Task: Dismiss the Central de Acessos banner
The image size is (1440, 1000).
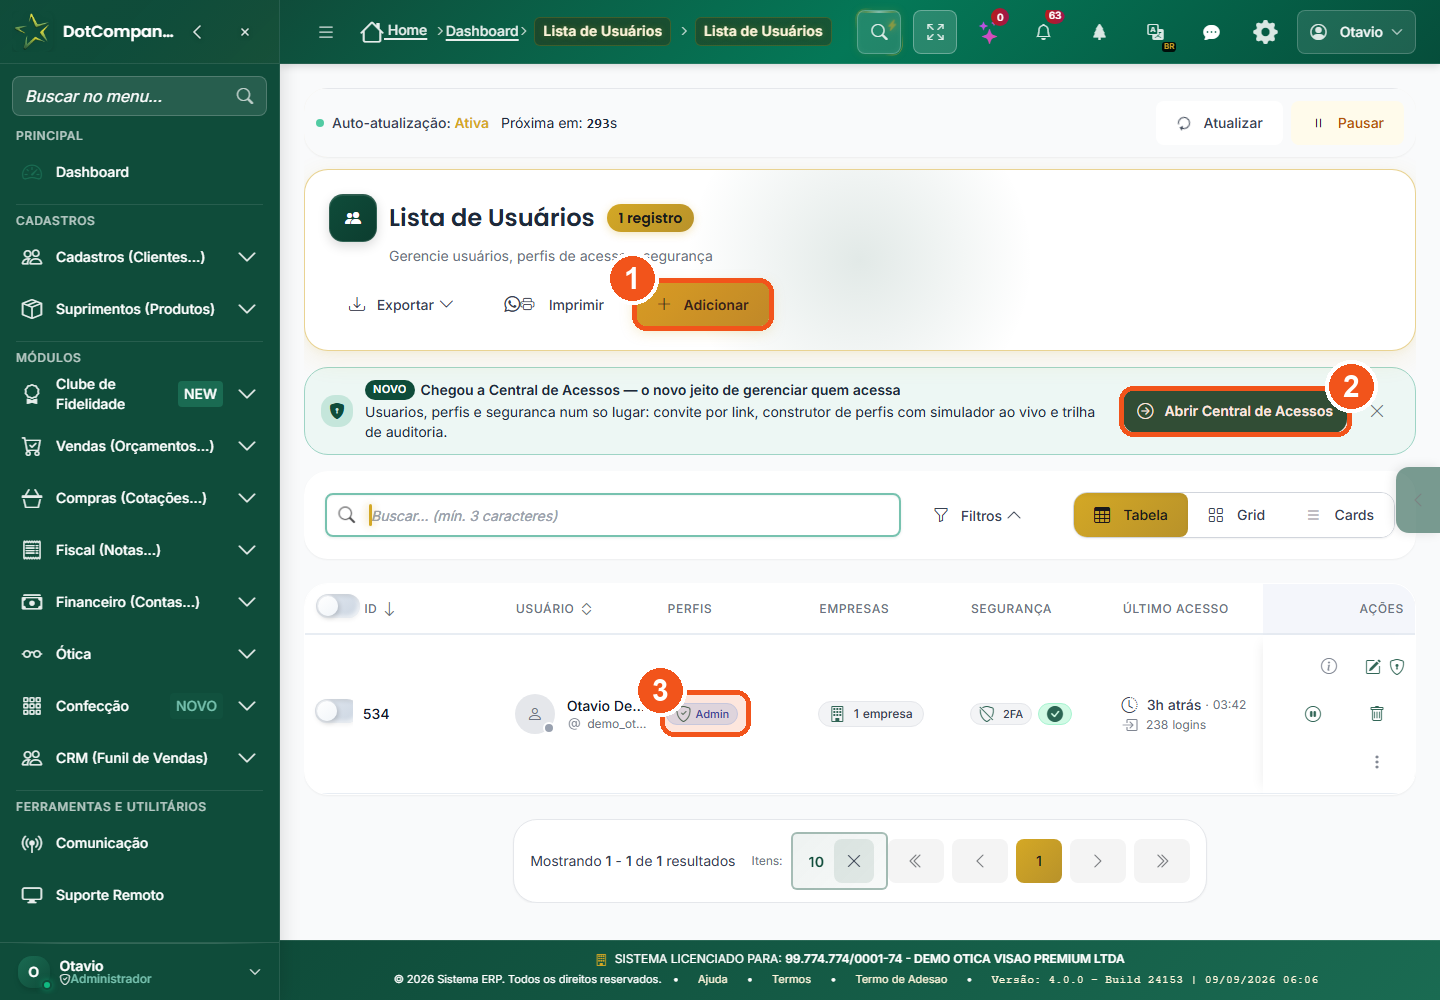Action: click(1377, 411)
